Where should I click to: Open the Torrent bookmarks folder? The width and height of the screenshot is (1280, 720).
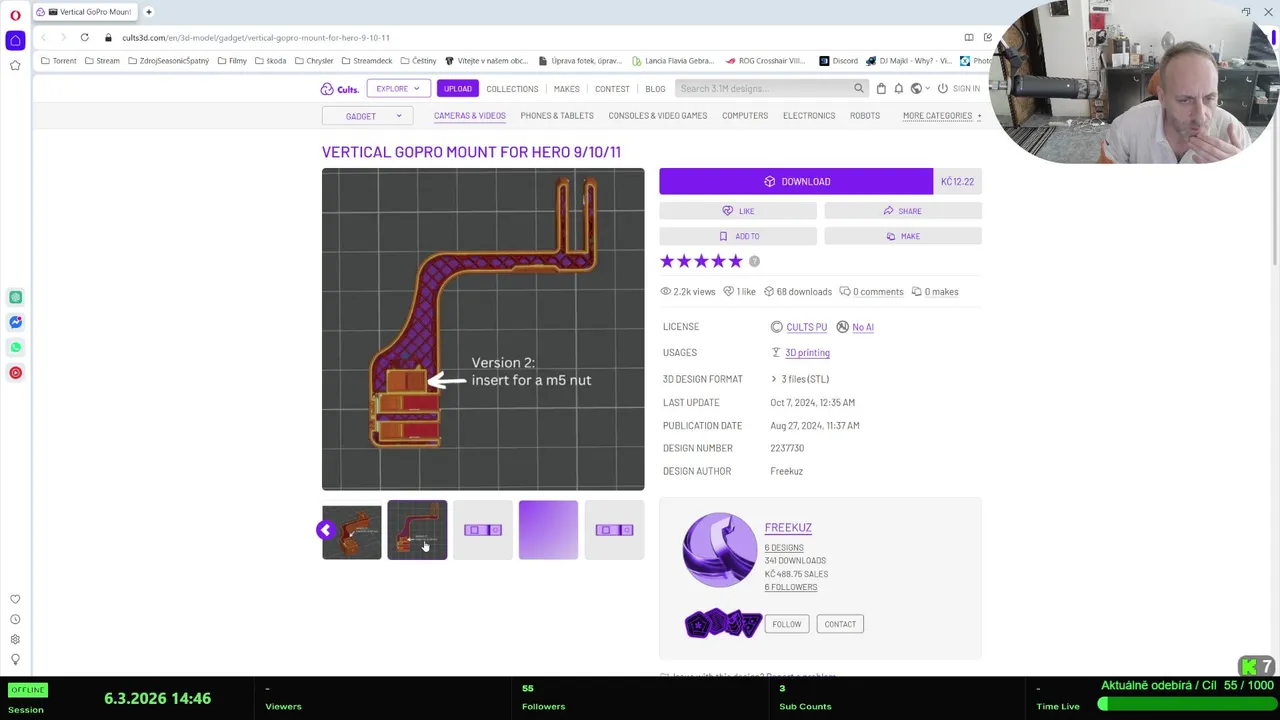click(x=59, y=61)
